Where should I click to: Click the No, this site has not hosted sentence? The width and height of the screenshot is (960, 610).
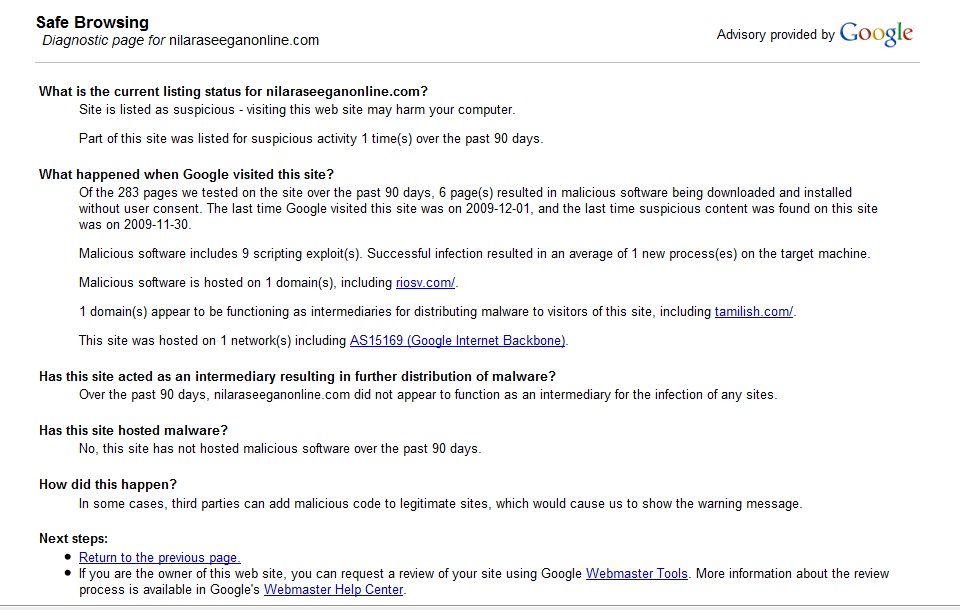pos(280,449)
